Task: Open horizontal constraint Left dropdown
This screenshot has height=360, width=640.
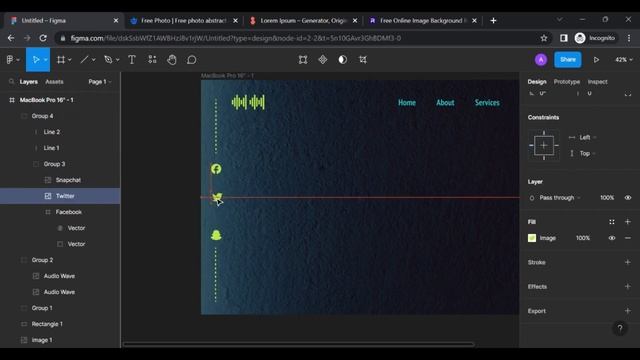Action: tap(587, 137)
